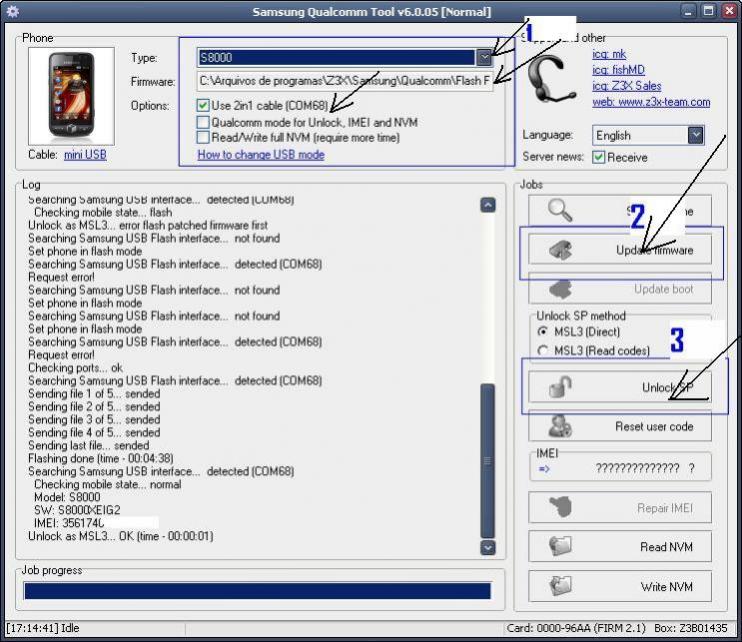Click log line 'Unlock as MSL3... error flash patched firmware first'
The height and width of the screenshot is (642, 742).
coord(148,225)
